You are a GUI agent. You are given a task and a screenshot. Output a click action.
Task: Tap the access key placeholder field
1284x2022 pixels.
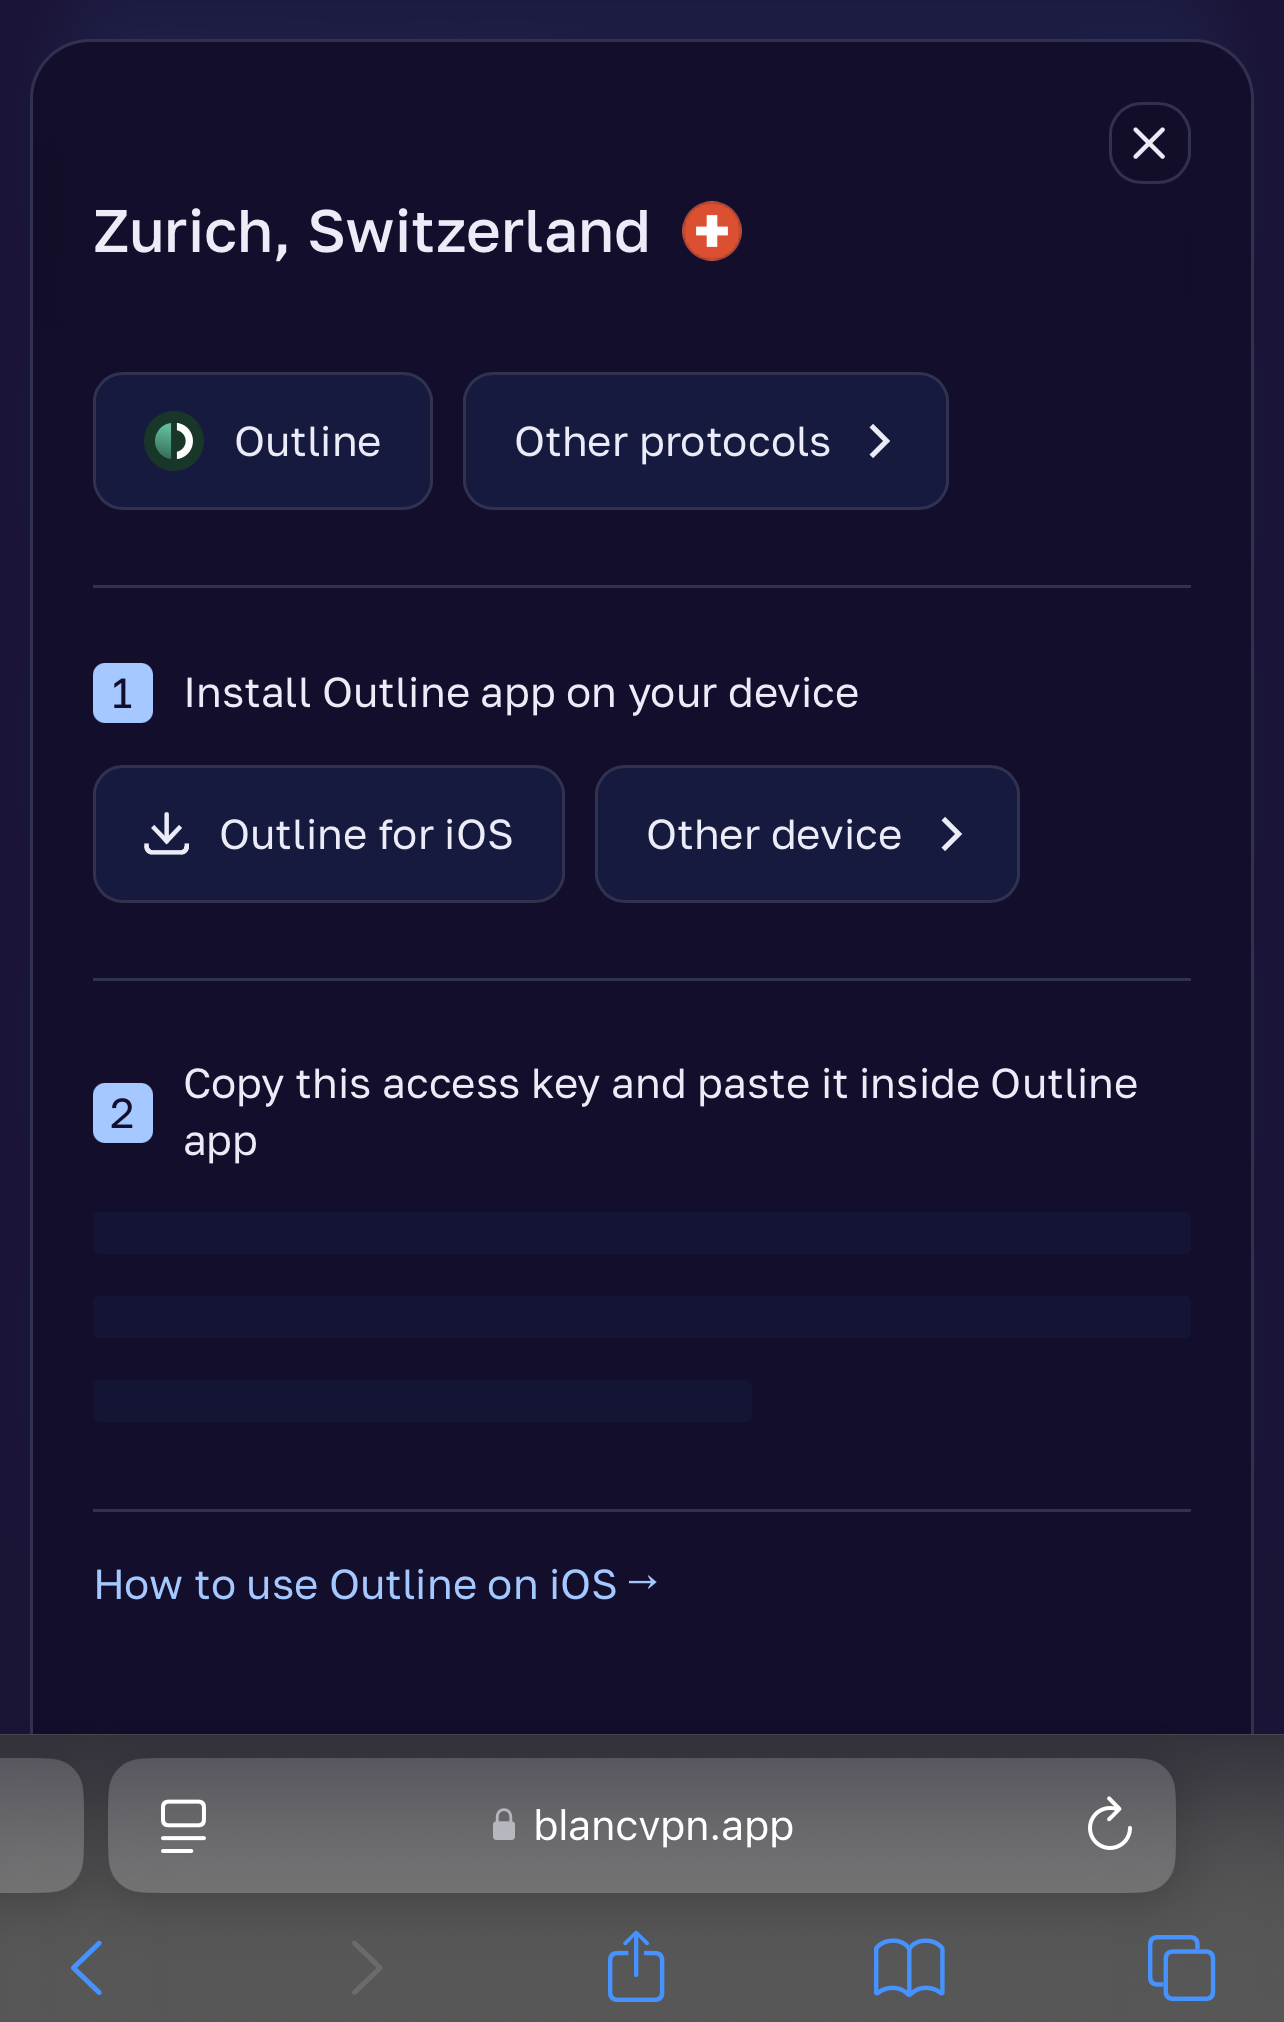pyautogui.click(x=641, y=1316)
